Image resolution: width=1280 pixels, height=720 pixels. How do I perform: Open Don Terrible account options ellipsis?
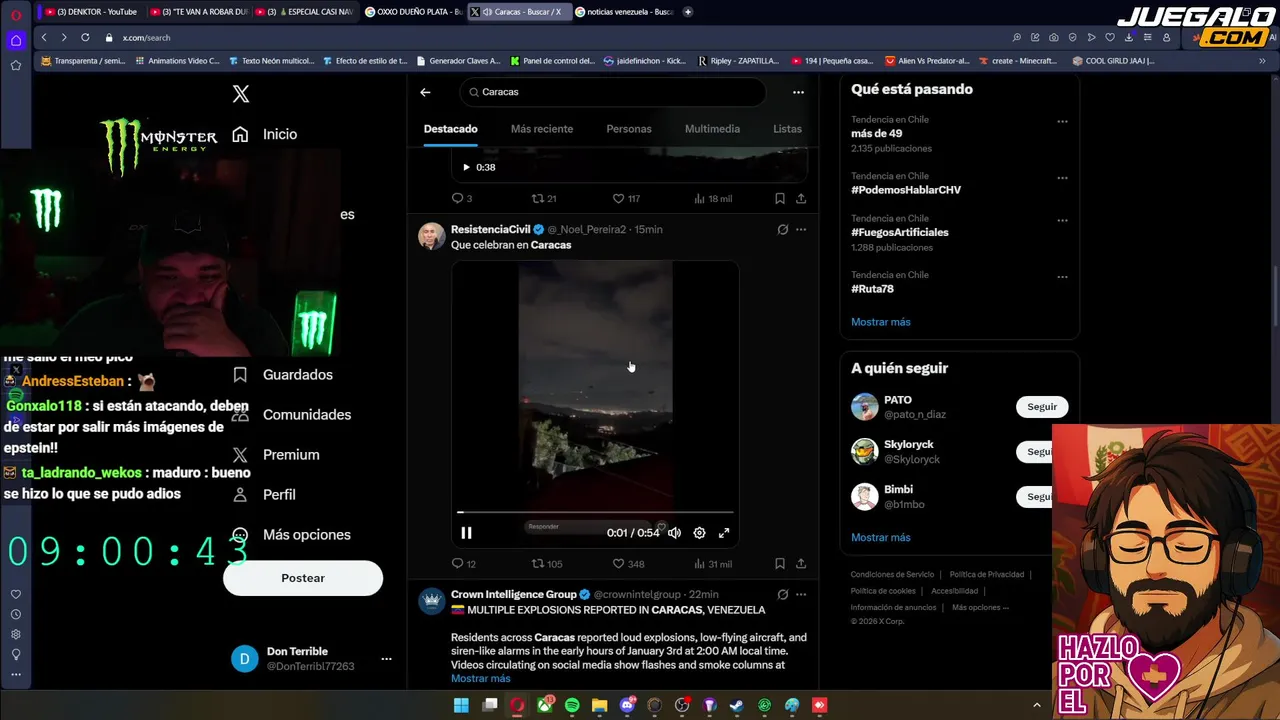coord(386,659)
